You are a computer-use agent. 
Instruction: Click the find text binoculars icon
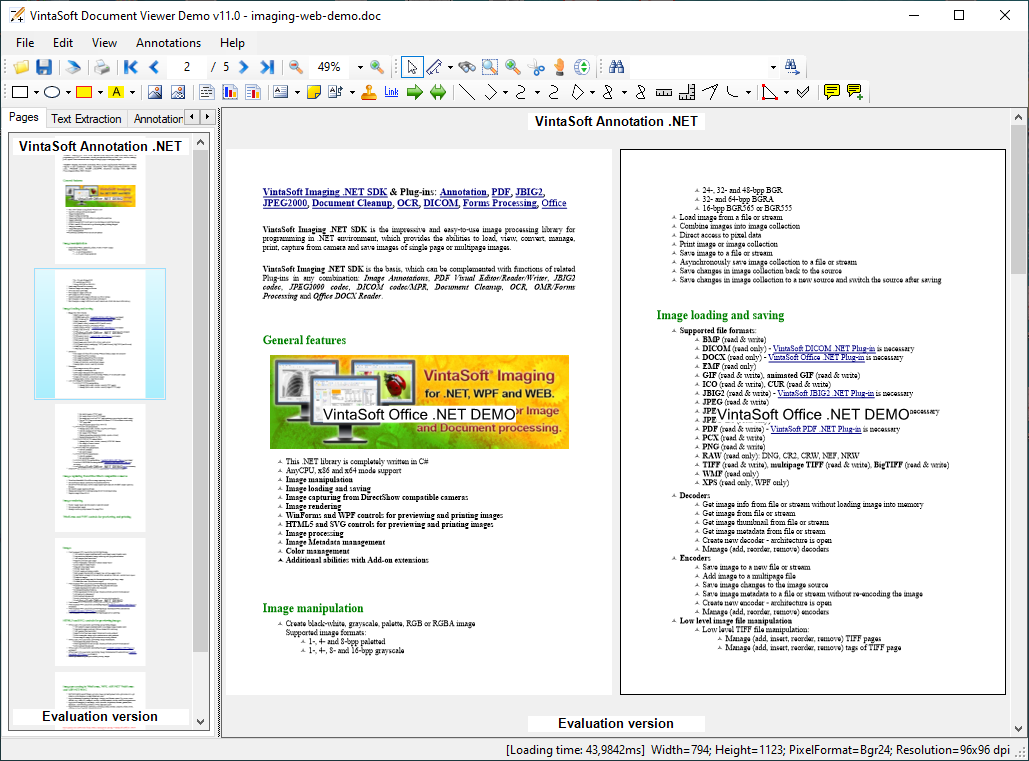[617, 67]
